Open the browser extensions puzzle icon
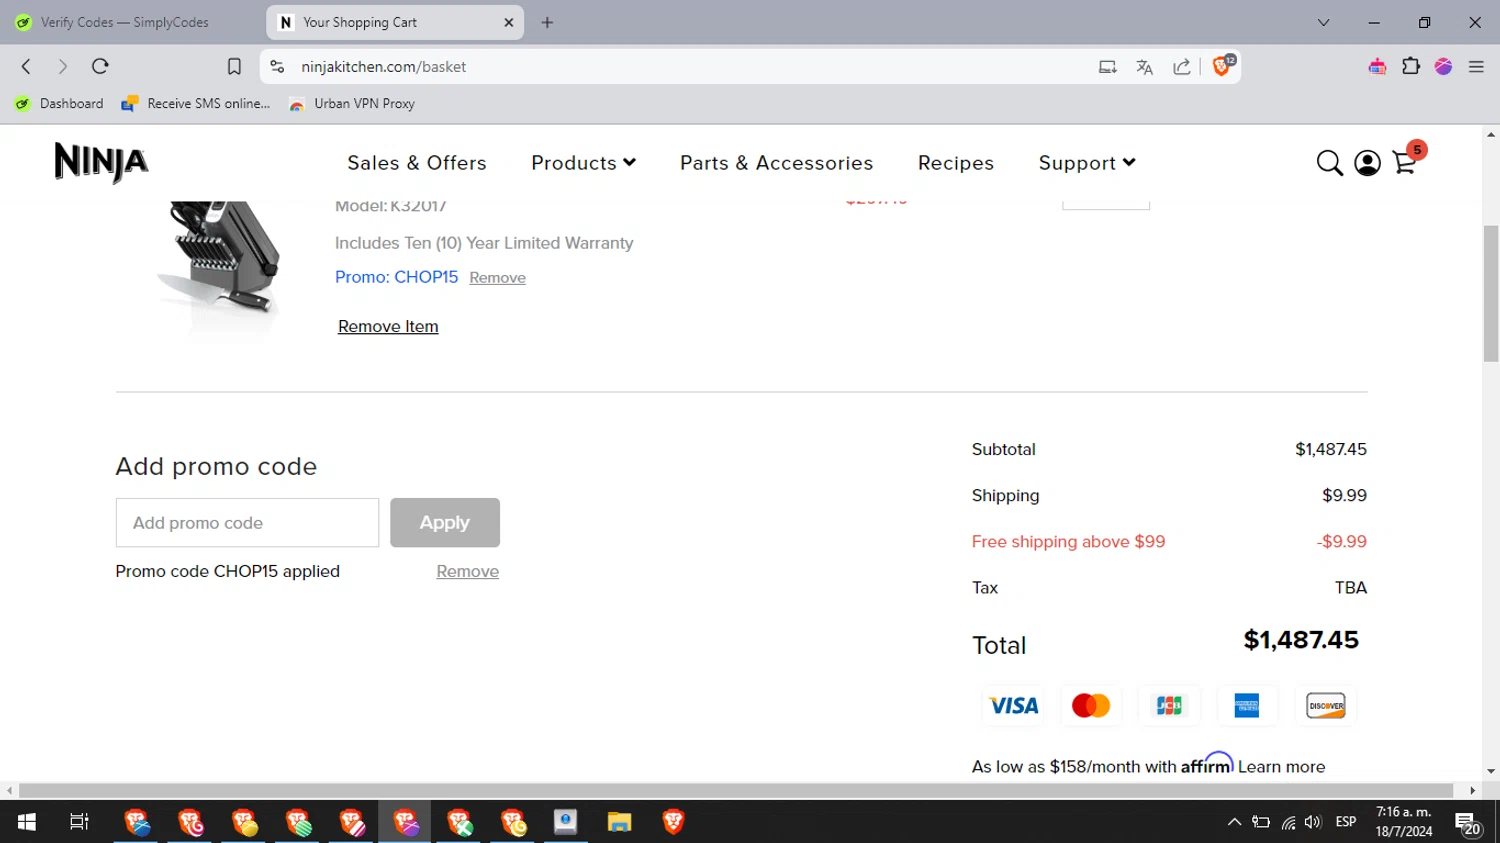The height and width of the screenshot is (843, 1500). tap(1411, 67)
